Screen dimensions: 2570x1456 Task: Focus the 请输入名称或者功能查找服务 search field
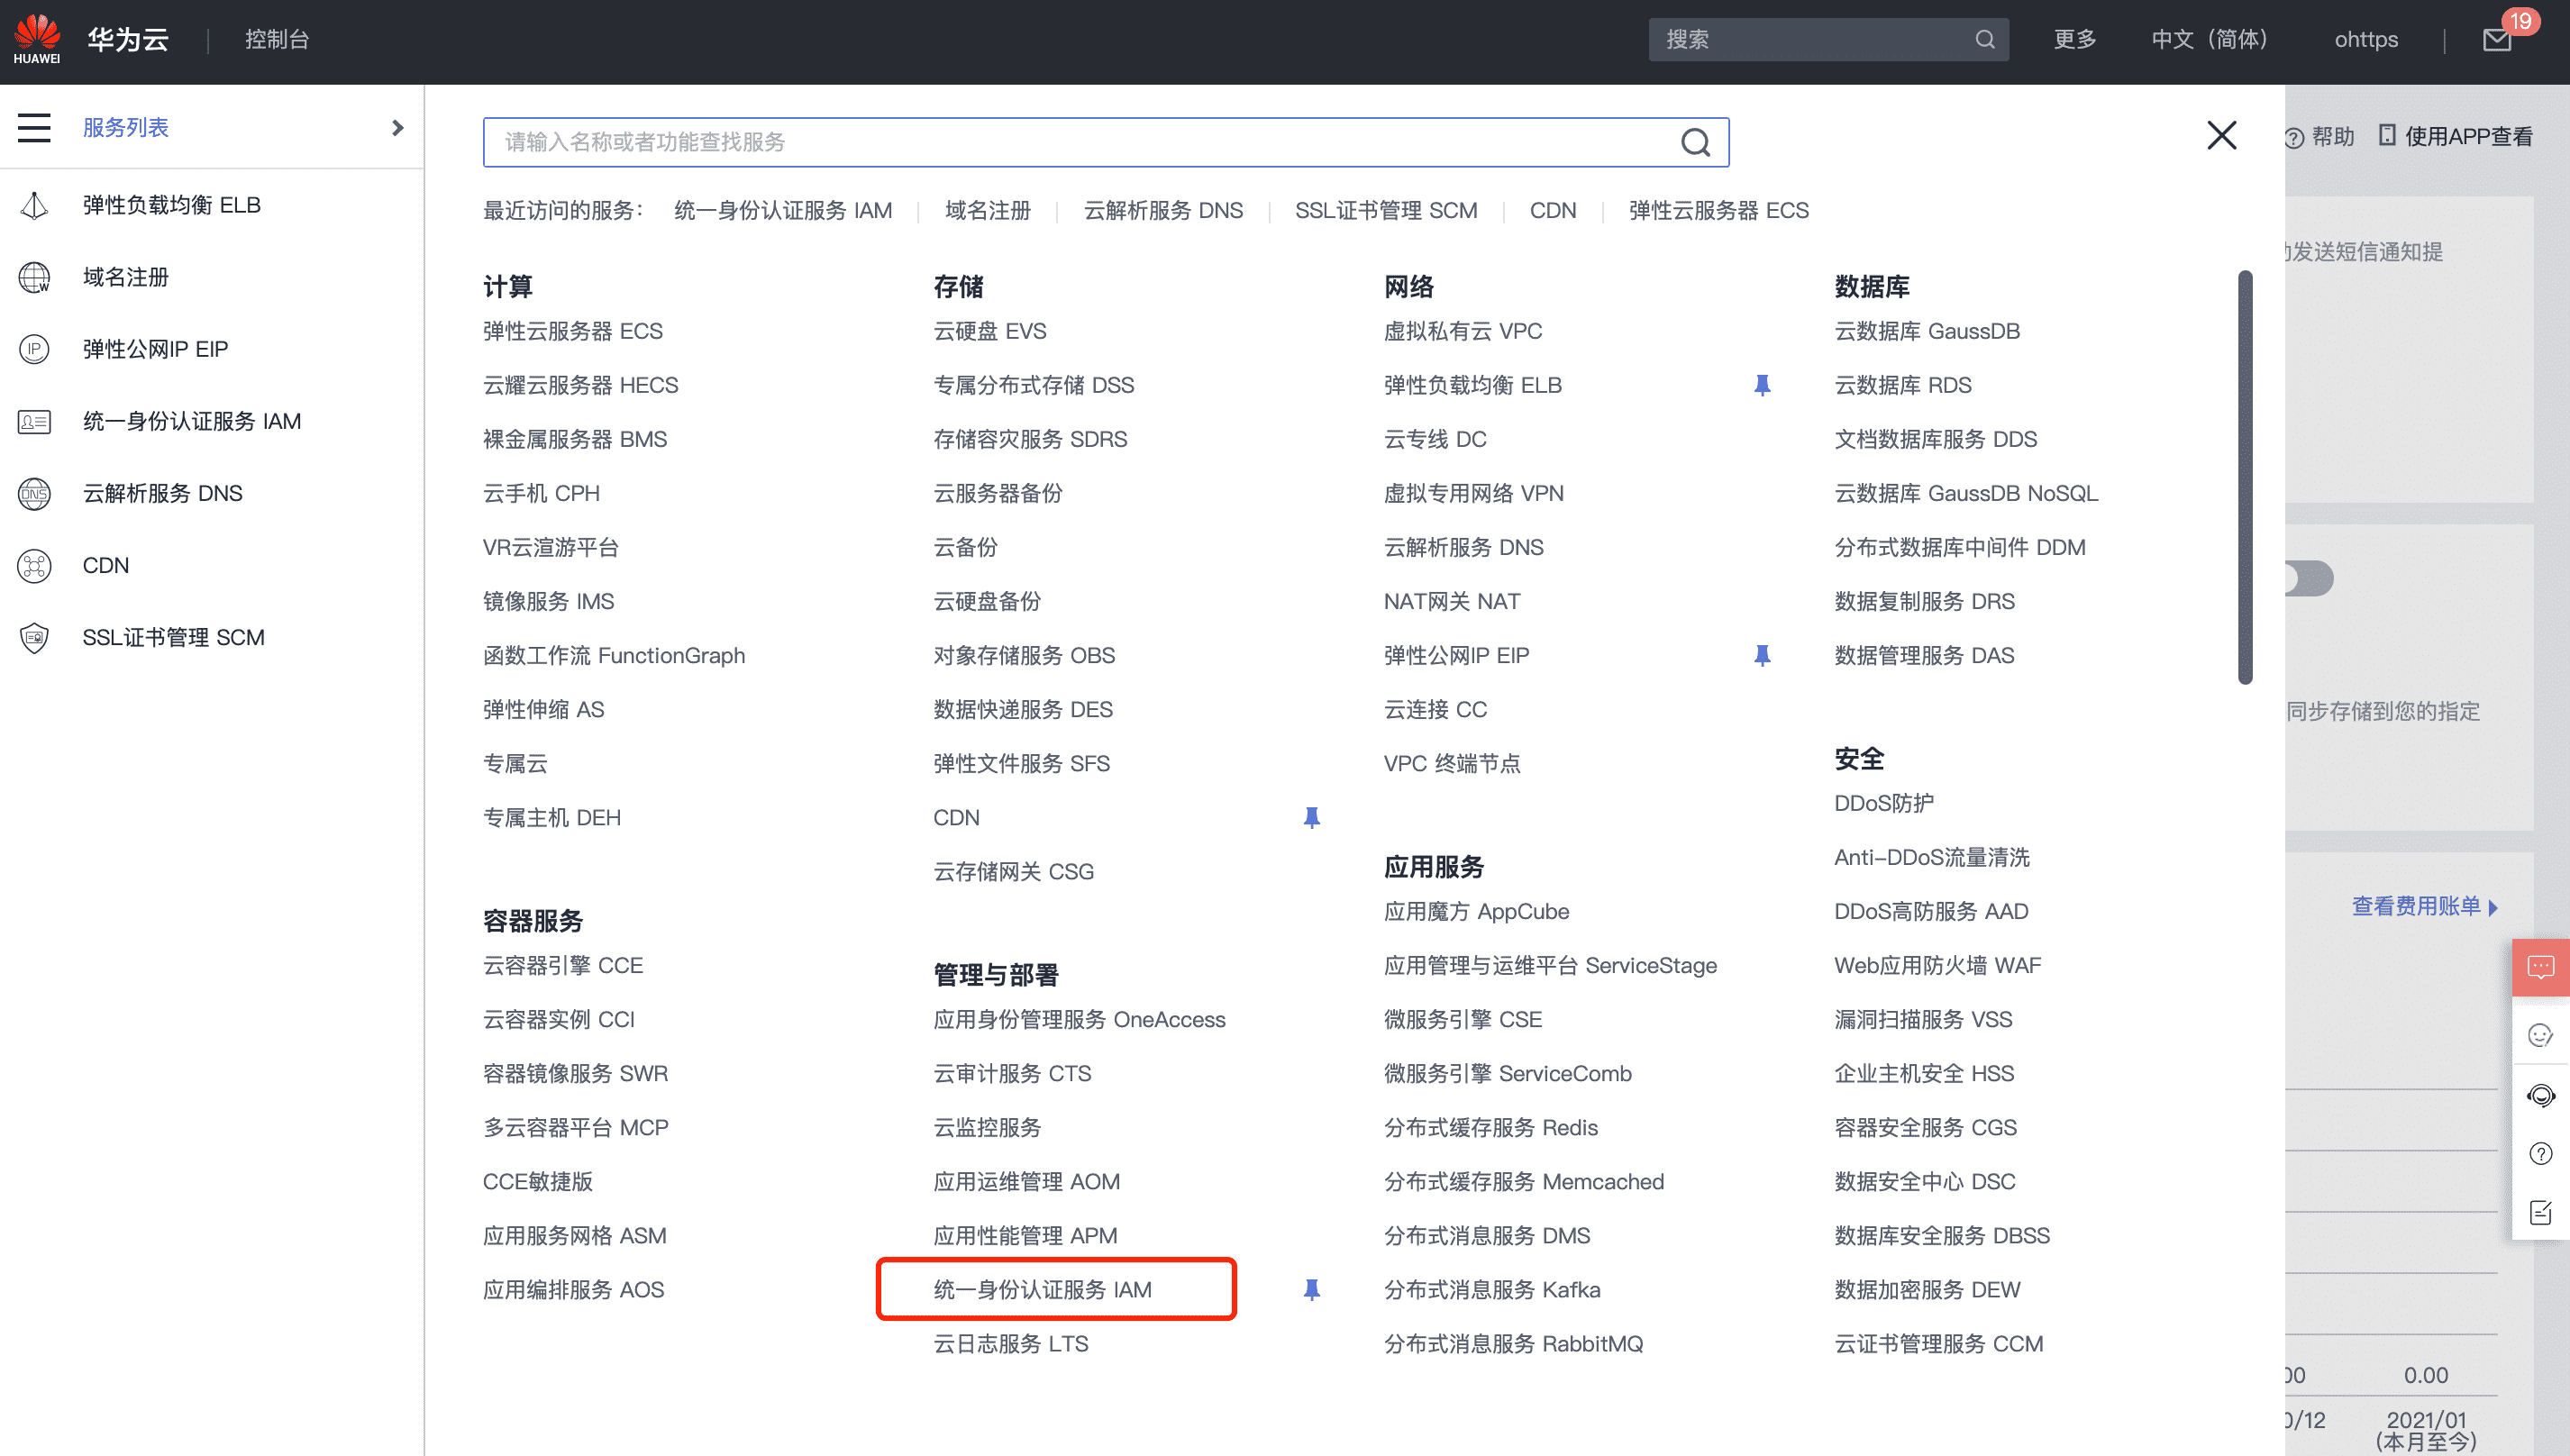(x=1106, y=142)
